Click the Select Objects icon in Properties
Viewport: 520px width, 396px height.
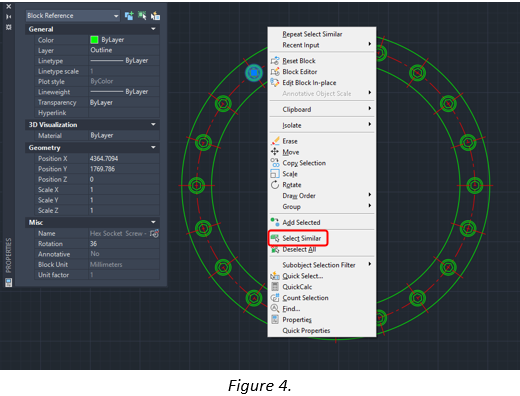(x=142, y=16)
